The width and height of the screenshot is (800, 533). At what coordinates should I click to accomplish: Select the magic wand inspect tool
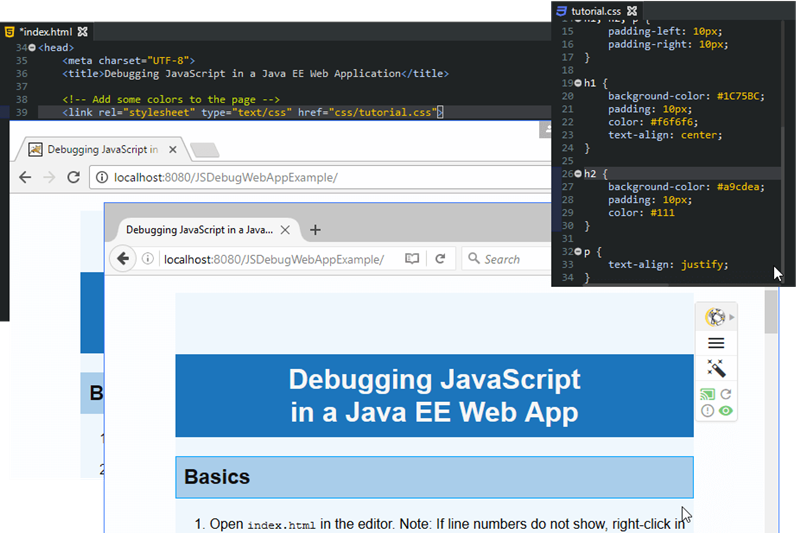point(716,368)
